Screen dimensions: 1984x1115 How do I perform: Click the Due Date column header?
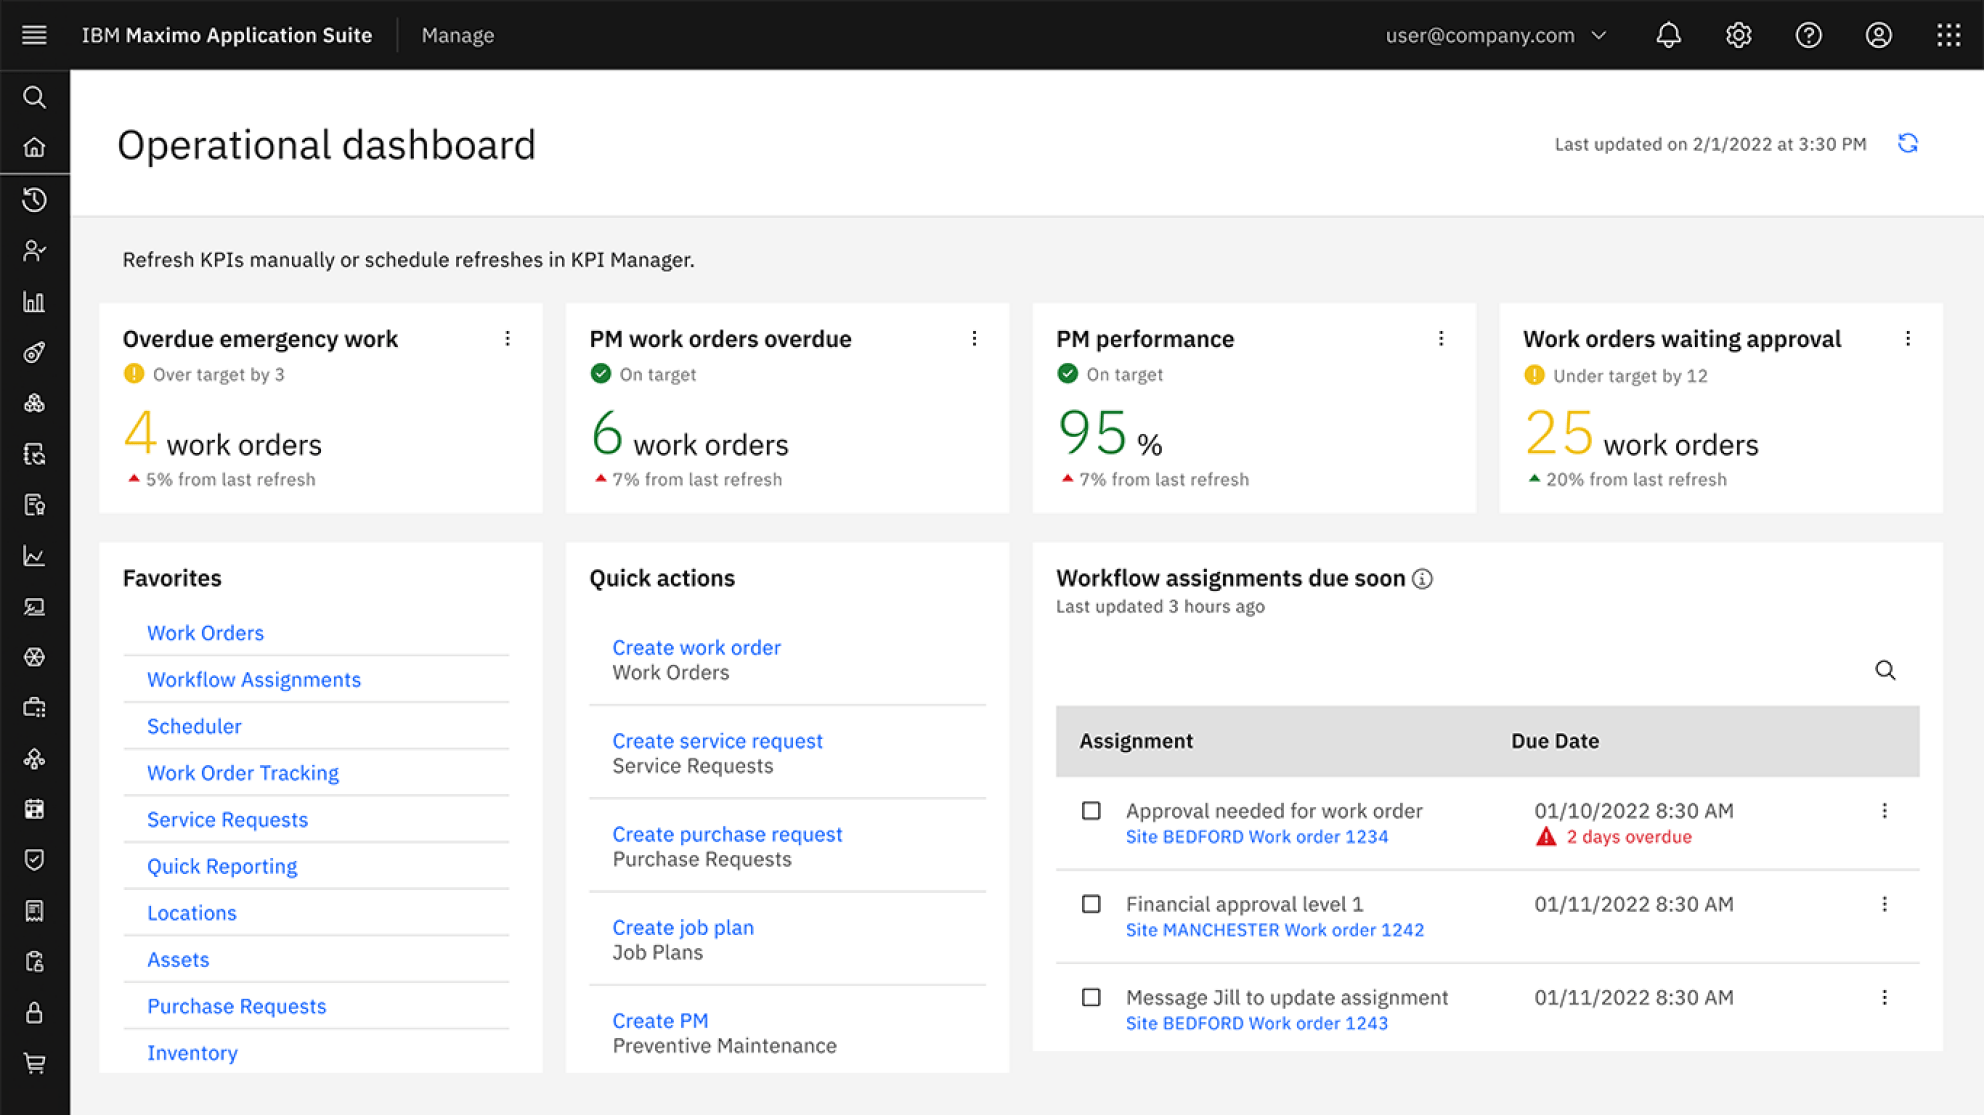click(x=1554, y=741)
